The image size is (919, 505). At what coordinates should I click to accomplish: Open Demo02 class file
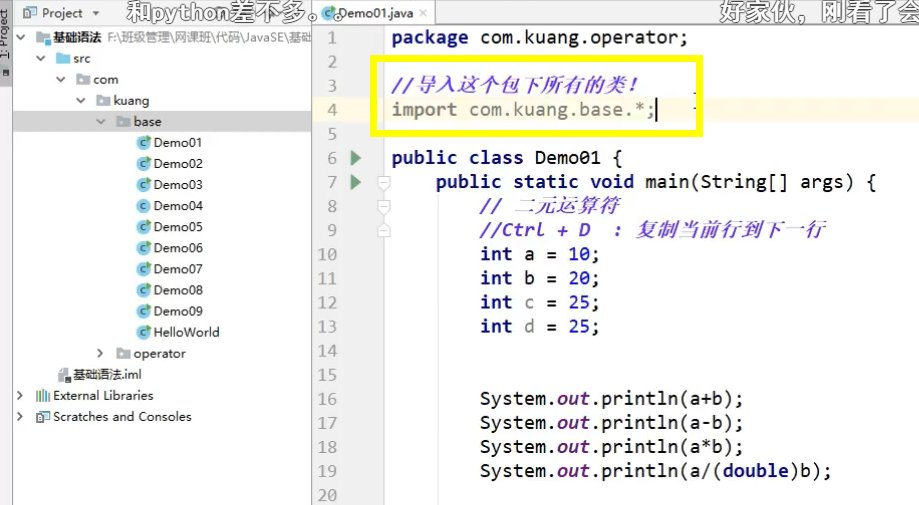(x=178, y=163)
